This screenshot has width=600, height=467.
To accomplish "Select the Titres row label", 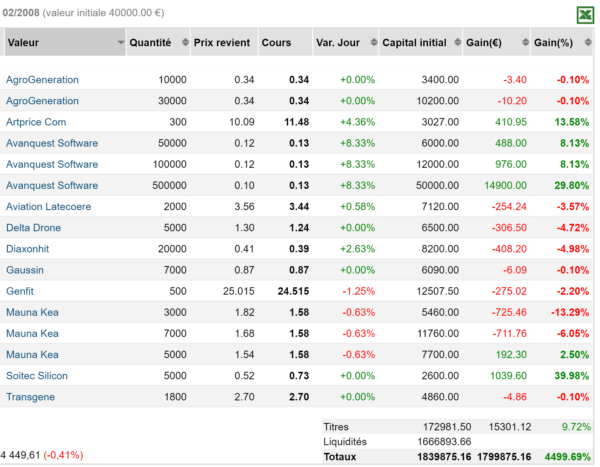I will click(x=336, y=427).
